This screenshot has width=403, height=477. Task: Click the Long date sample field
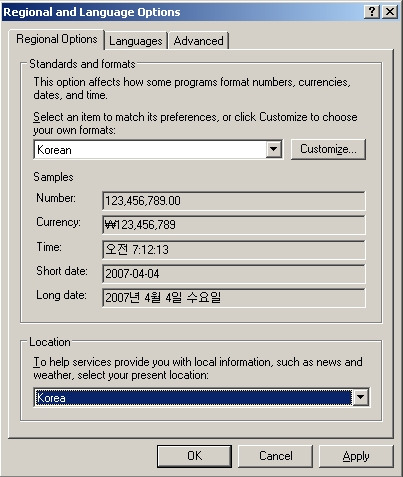tap(234, 297)
